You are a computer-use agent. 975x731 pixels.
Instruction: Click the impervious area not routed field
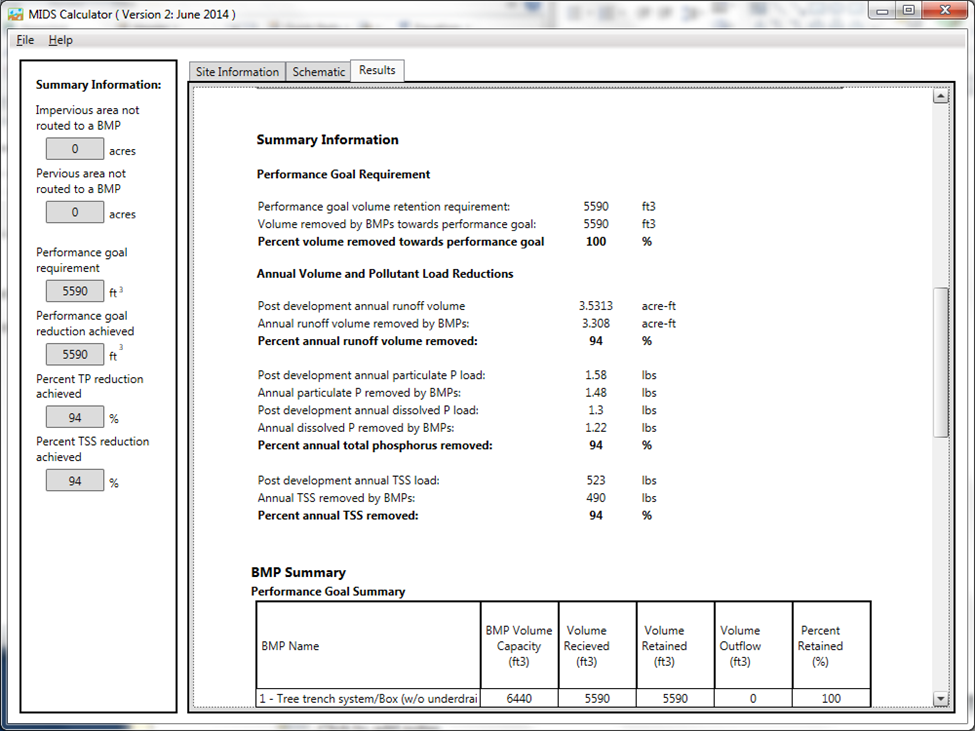(75, 149)
